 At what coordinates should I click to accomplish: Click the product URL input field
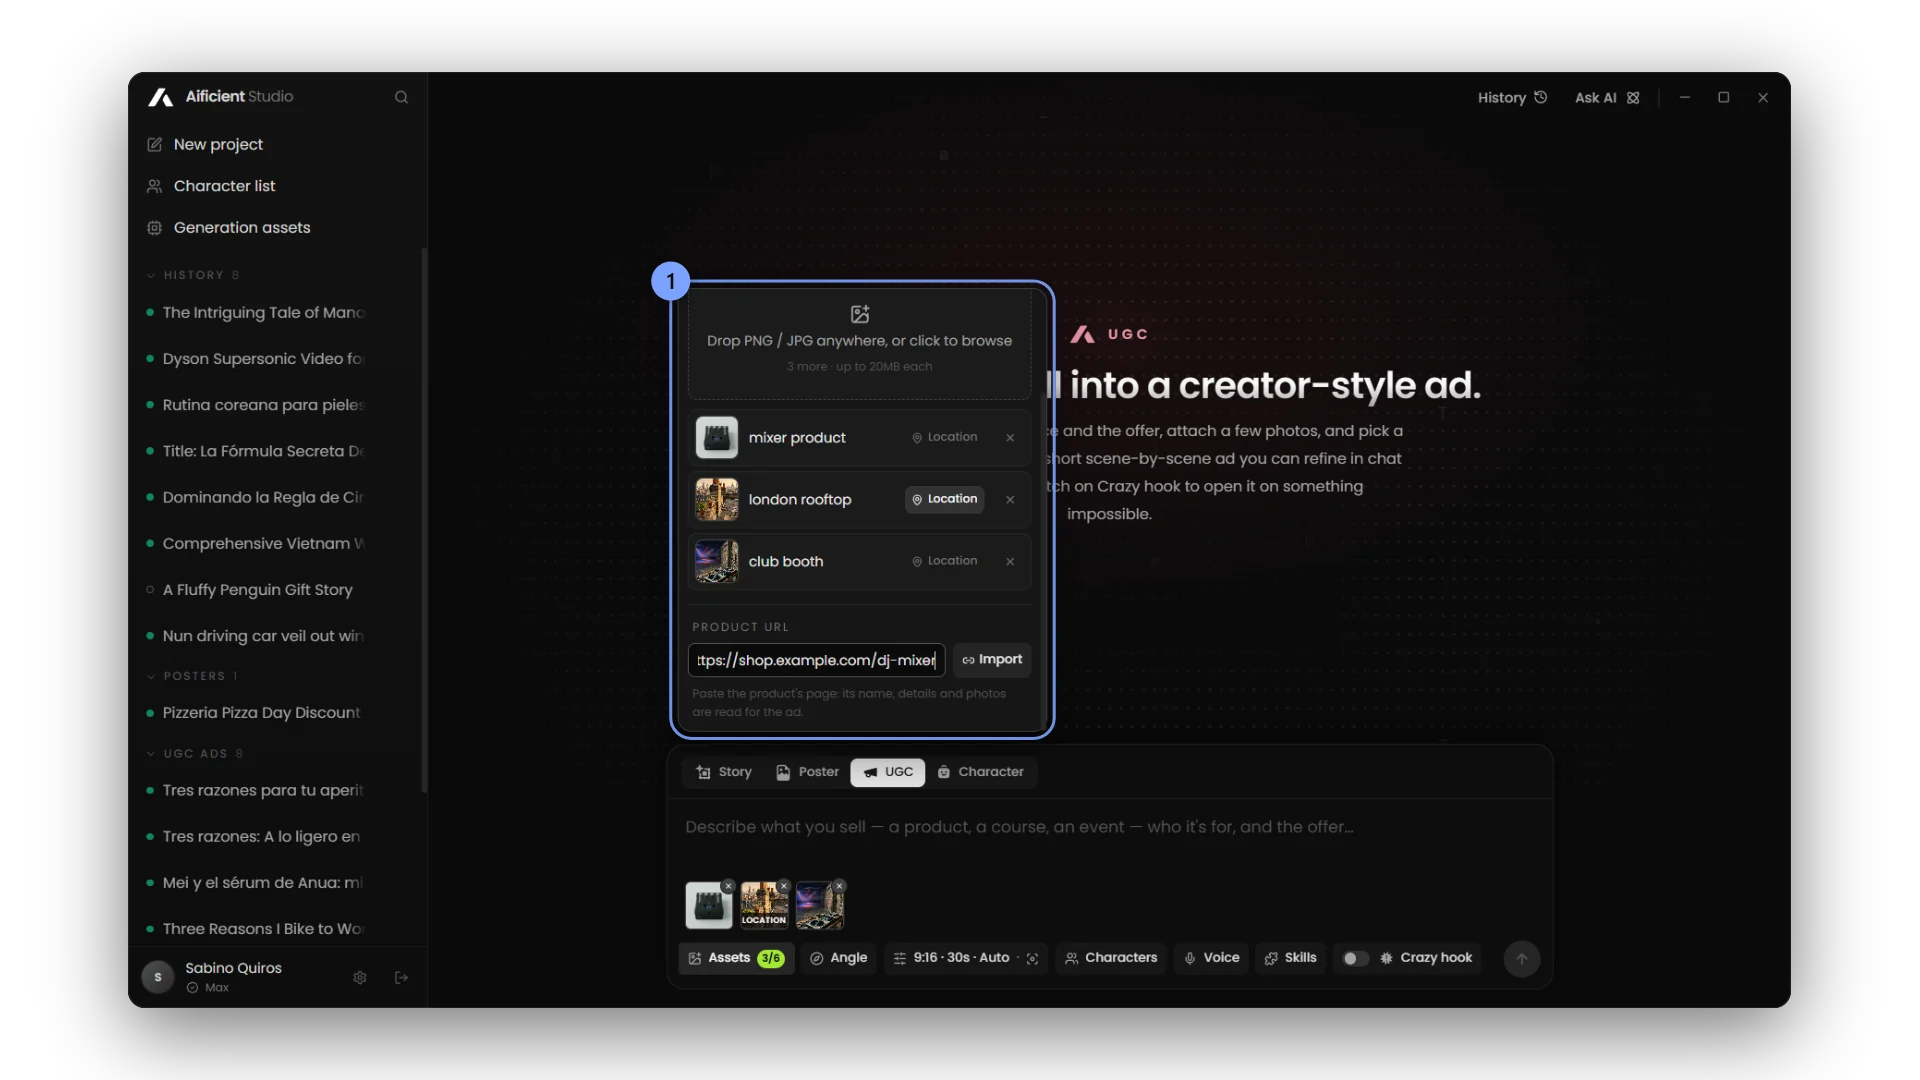816,660
